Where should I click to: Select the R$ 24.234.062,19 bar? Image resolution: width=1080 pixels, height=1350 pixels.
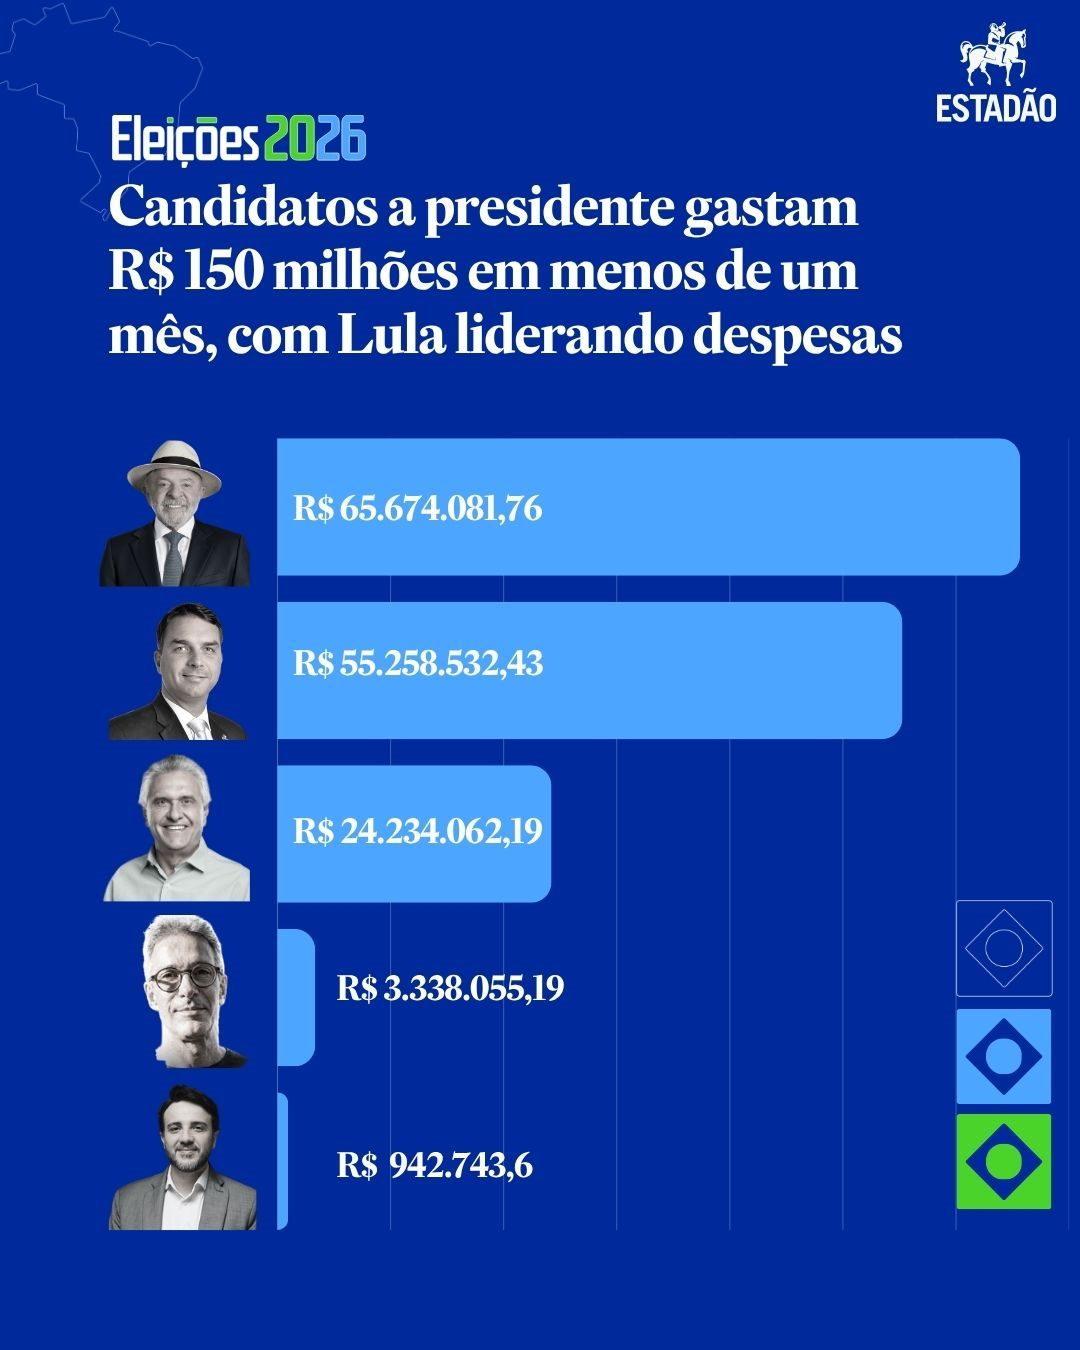(414, 834)
